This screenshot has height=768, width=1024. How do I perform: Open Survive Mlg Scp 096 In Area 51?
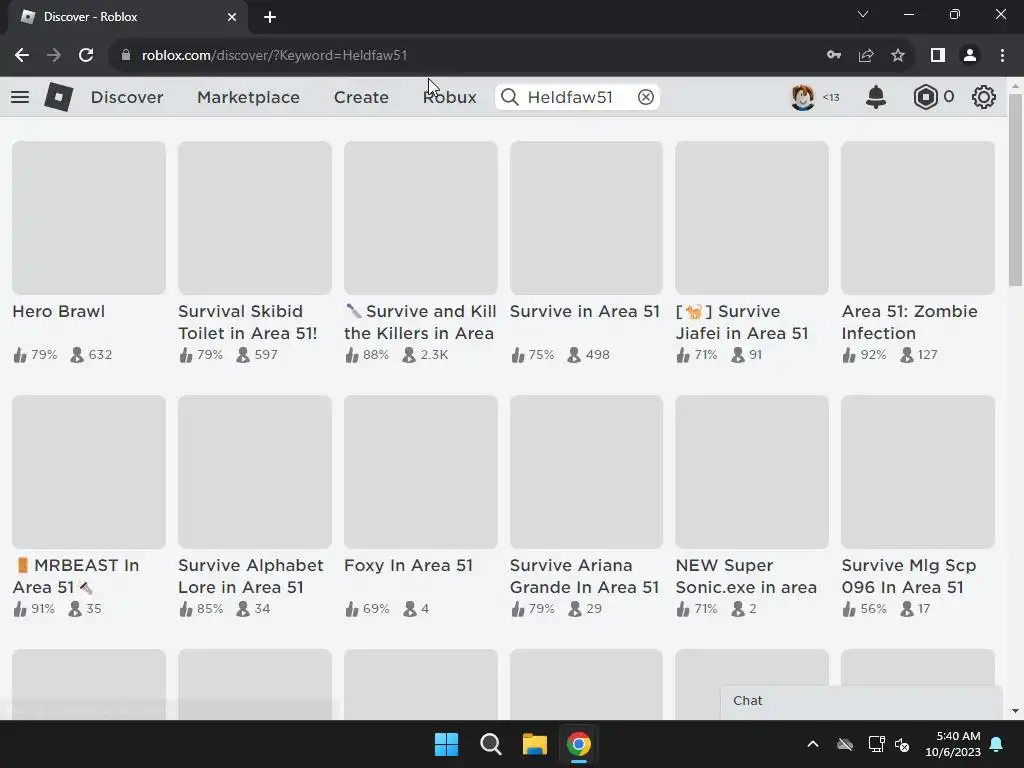(908, 576)
